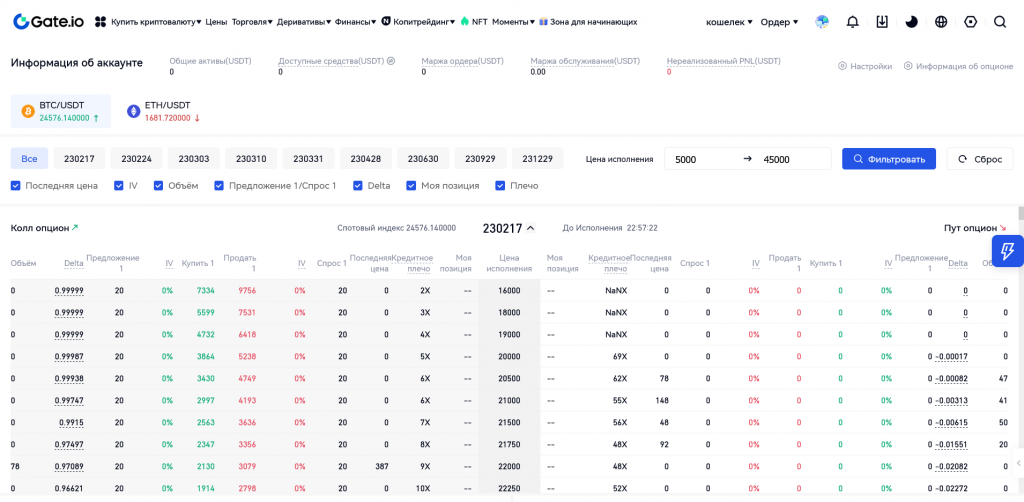The height and width of the screenshot is (502, 1024).
Task: Collapse the 230217 expiry section chevron
Action: (531, 228)
